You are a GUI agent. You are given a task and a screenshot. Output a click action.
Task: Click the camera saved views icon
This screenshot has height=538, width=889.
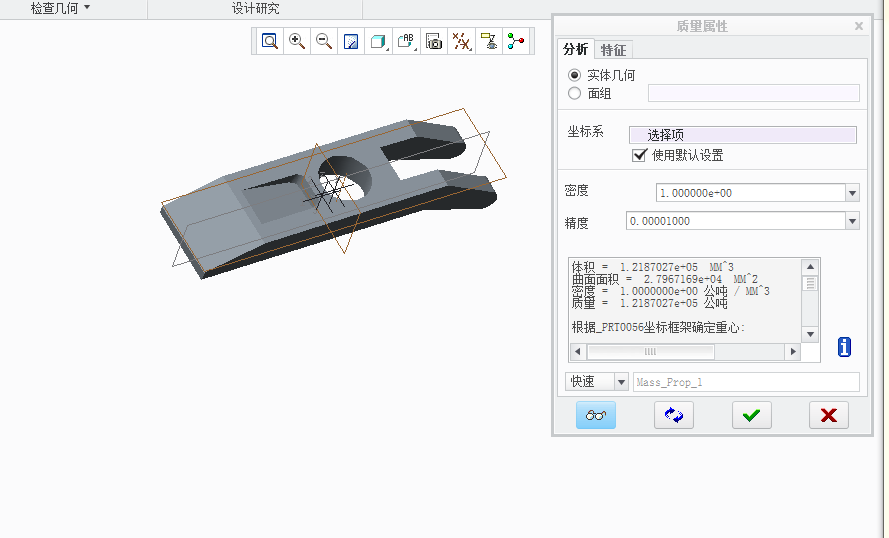click(x=433, y=41)
